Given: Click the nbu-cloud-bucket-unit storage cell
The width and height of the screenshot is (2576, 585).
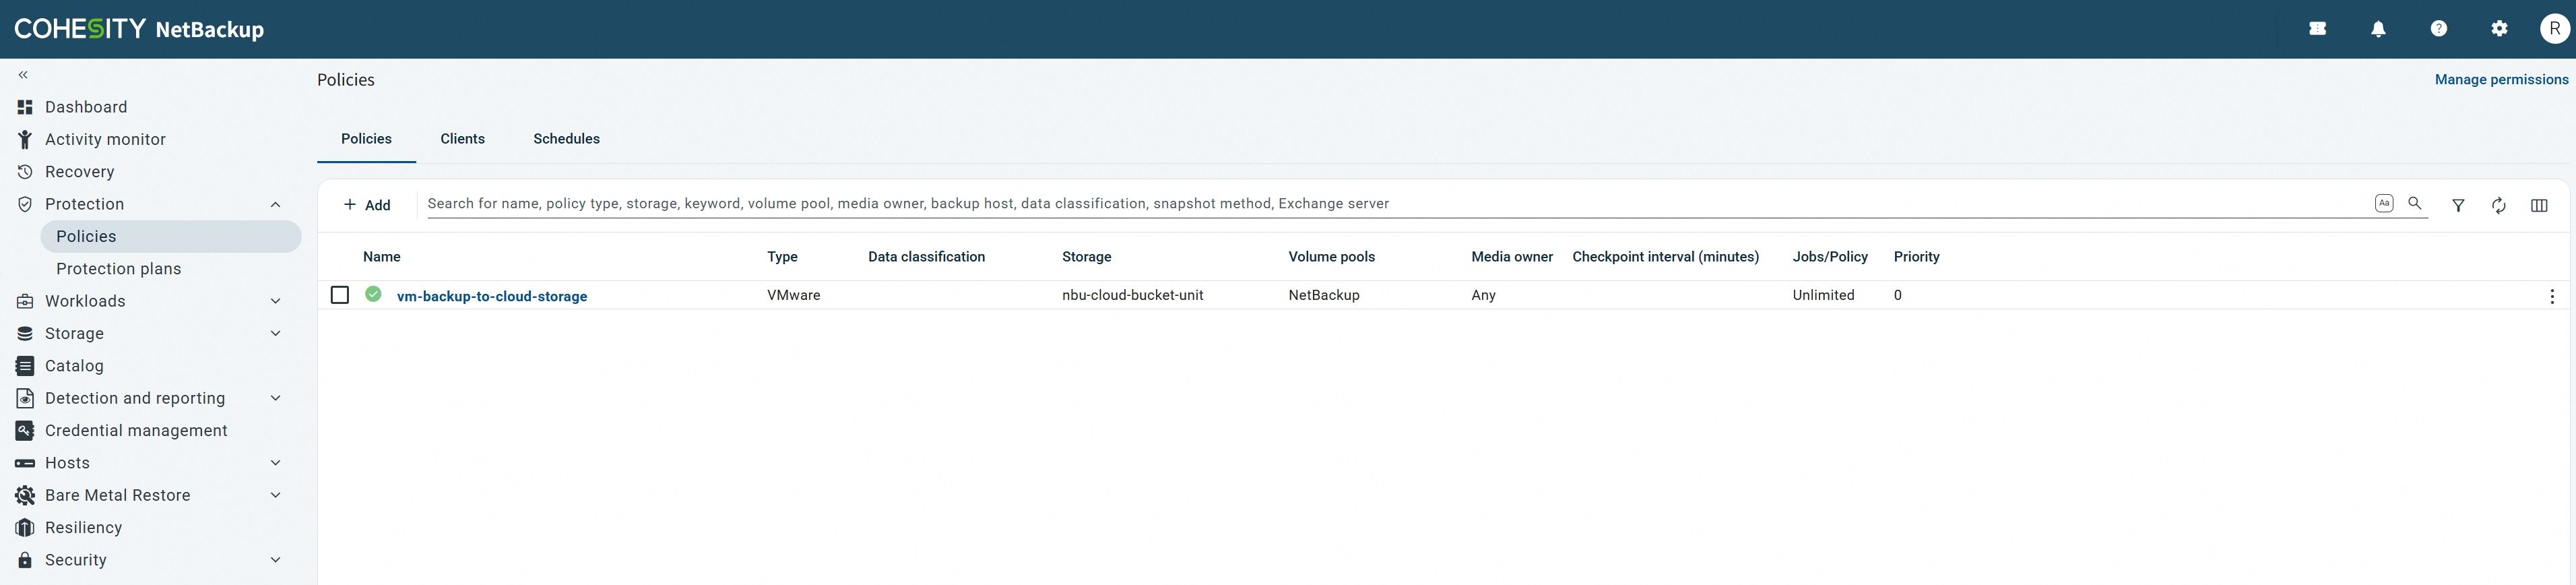Looking at the screenshot, I should pyautogui.click(x=1132, y=295).
